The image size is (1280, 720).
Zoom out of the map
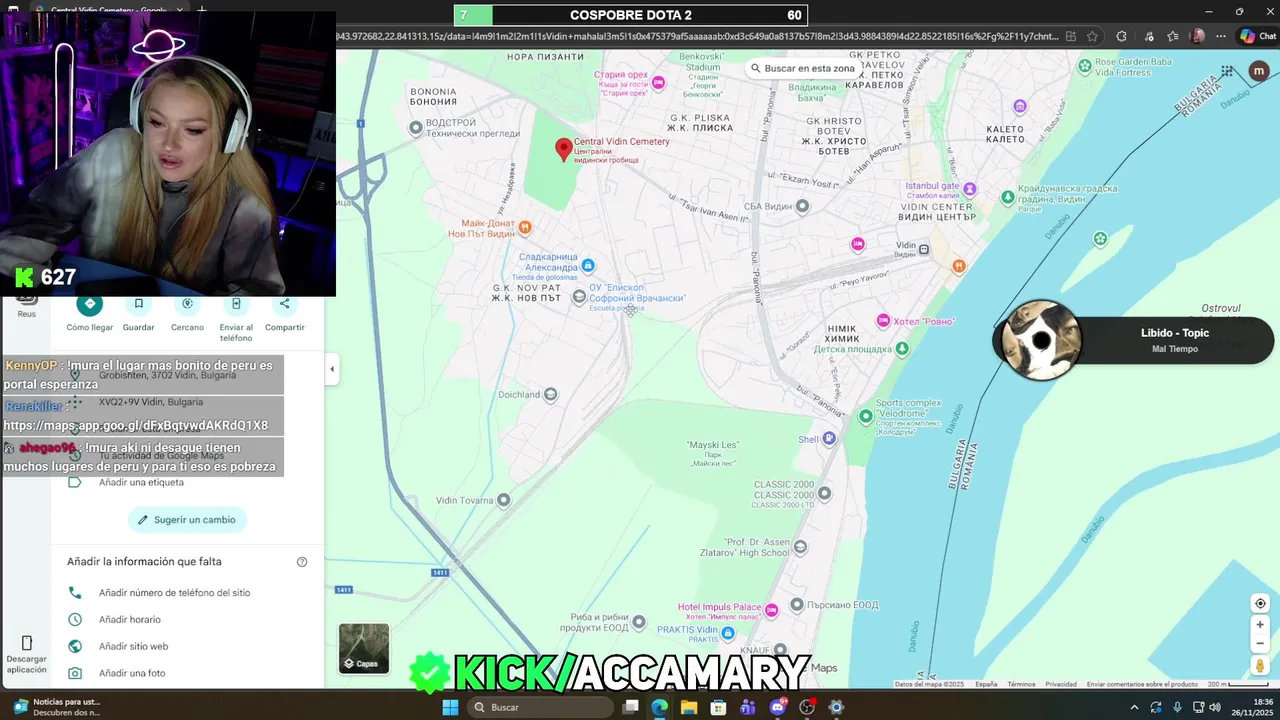click(x=1260, y=643)
